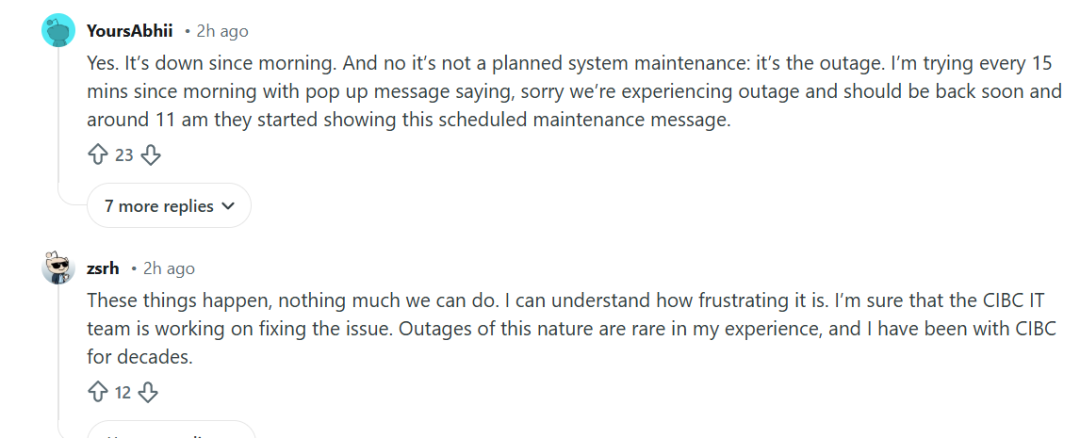Click the chevron beside "7 more replies"
Screen dimensions: 1080x438
point(227,206)
